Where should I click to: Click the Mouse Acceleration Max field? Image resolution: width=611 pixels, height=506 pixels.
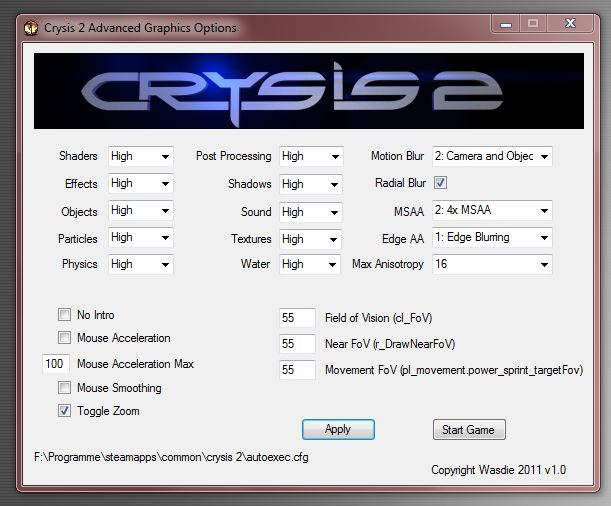coord(56,364)
